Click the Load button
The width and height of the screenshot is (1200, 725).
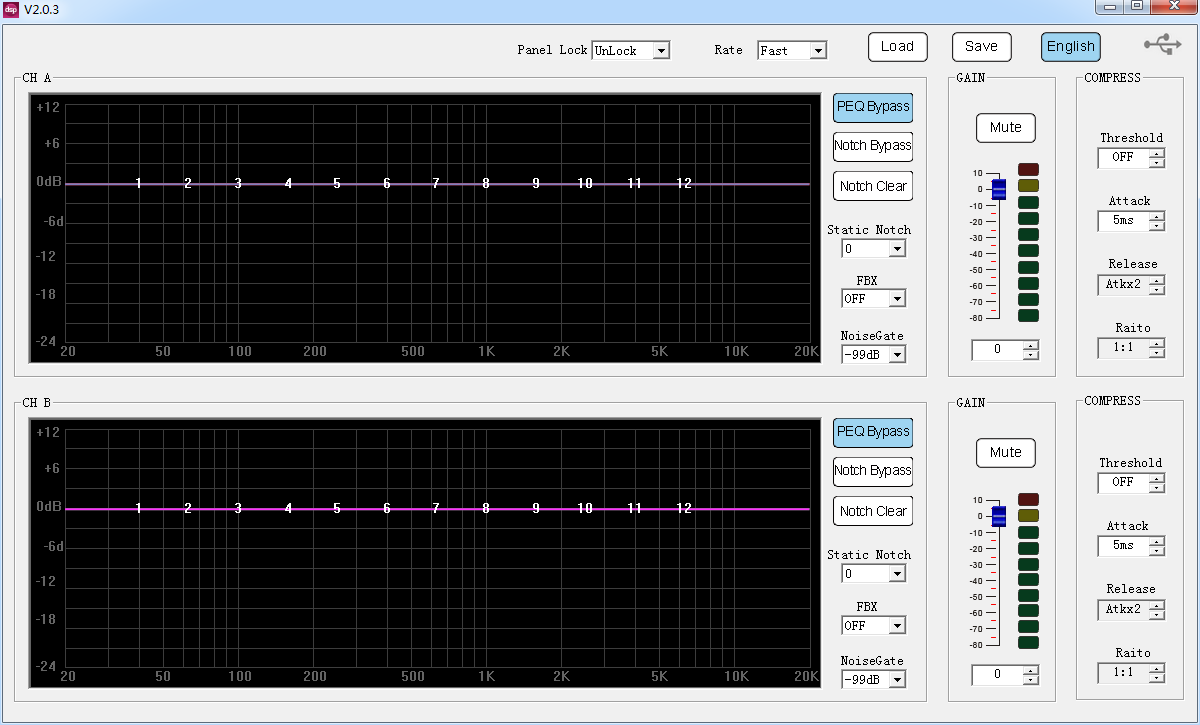(897, 47)
